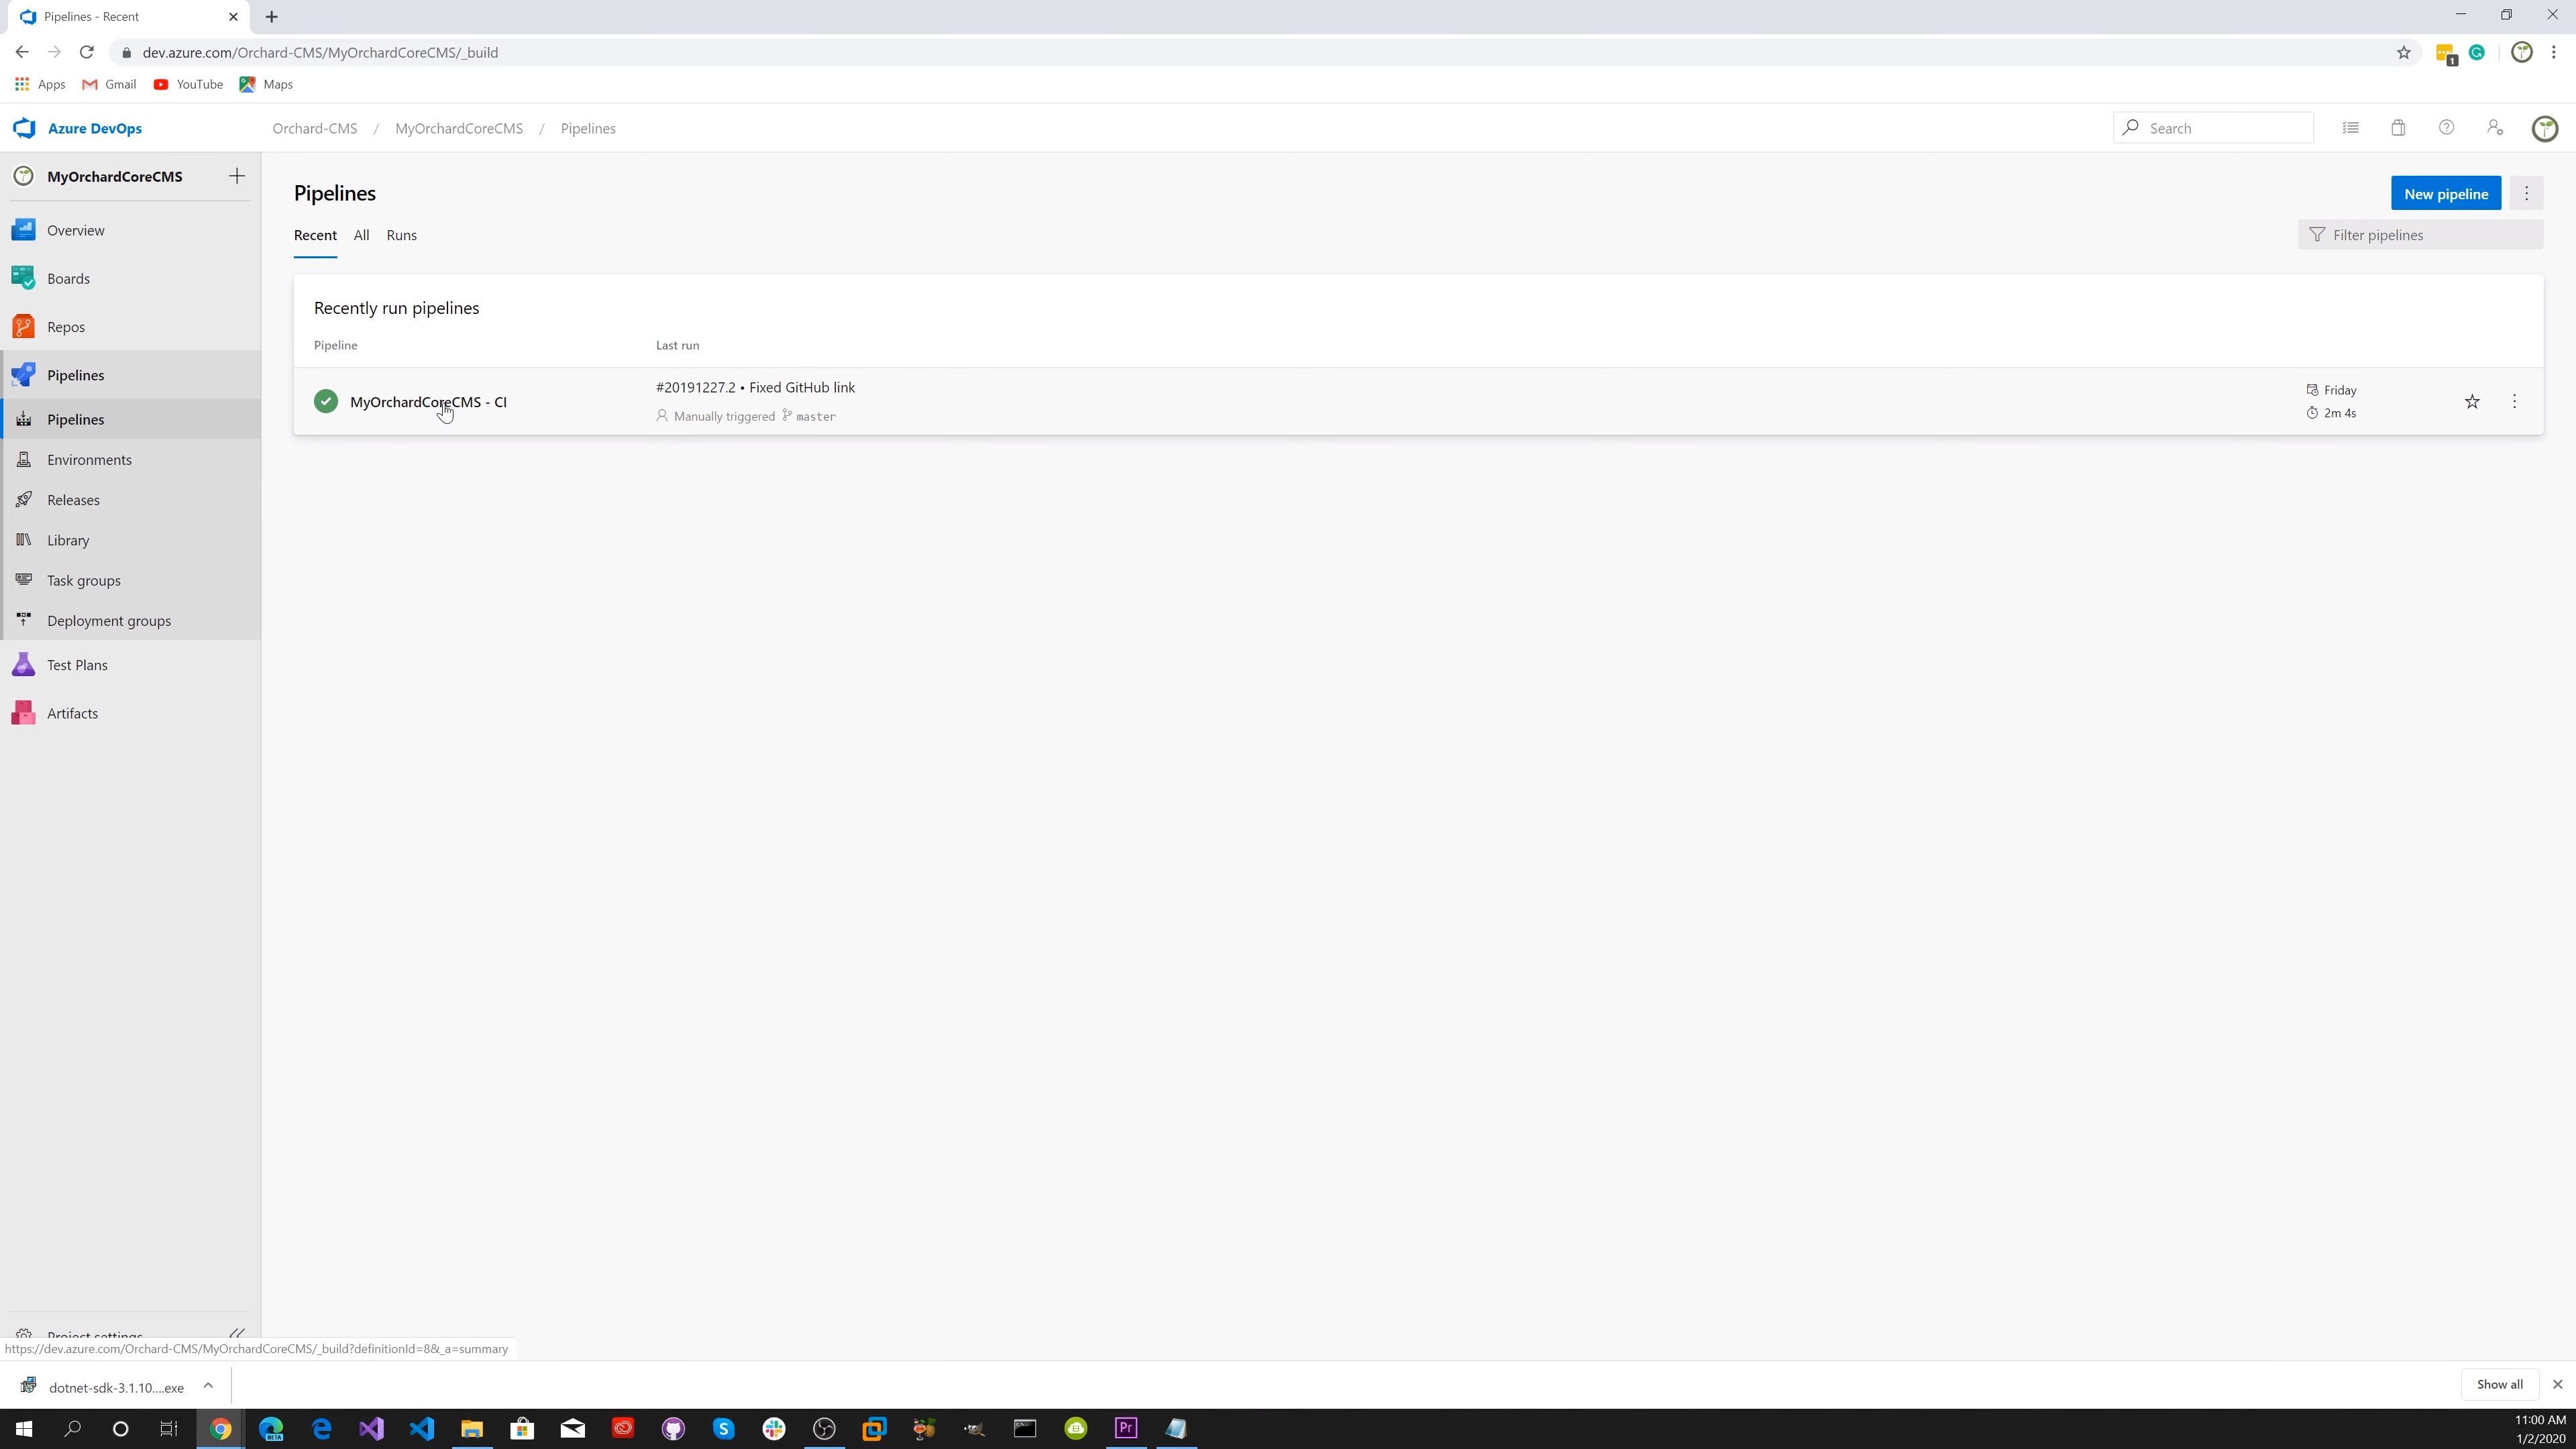This screenshot has width=2576, height=1449.
Task: Open the account profile avatar
Action: [2545, 128]
